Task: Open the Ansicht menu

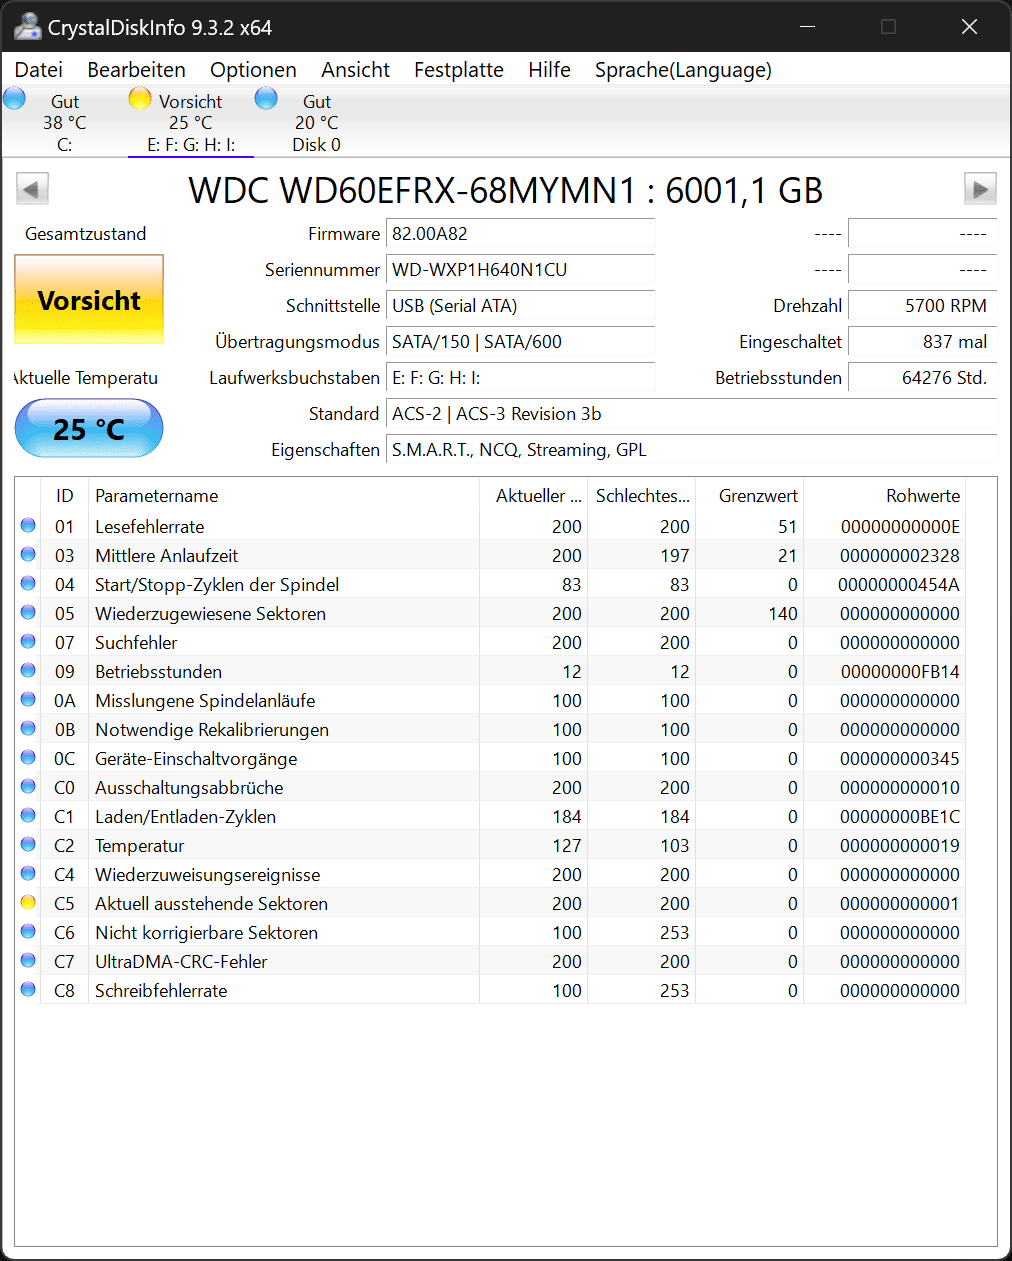Action: [355, 70]
